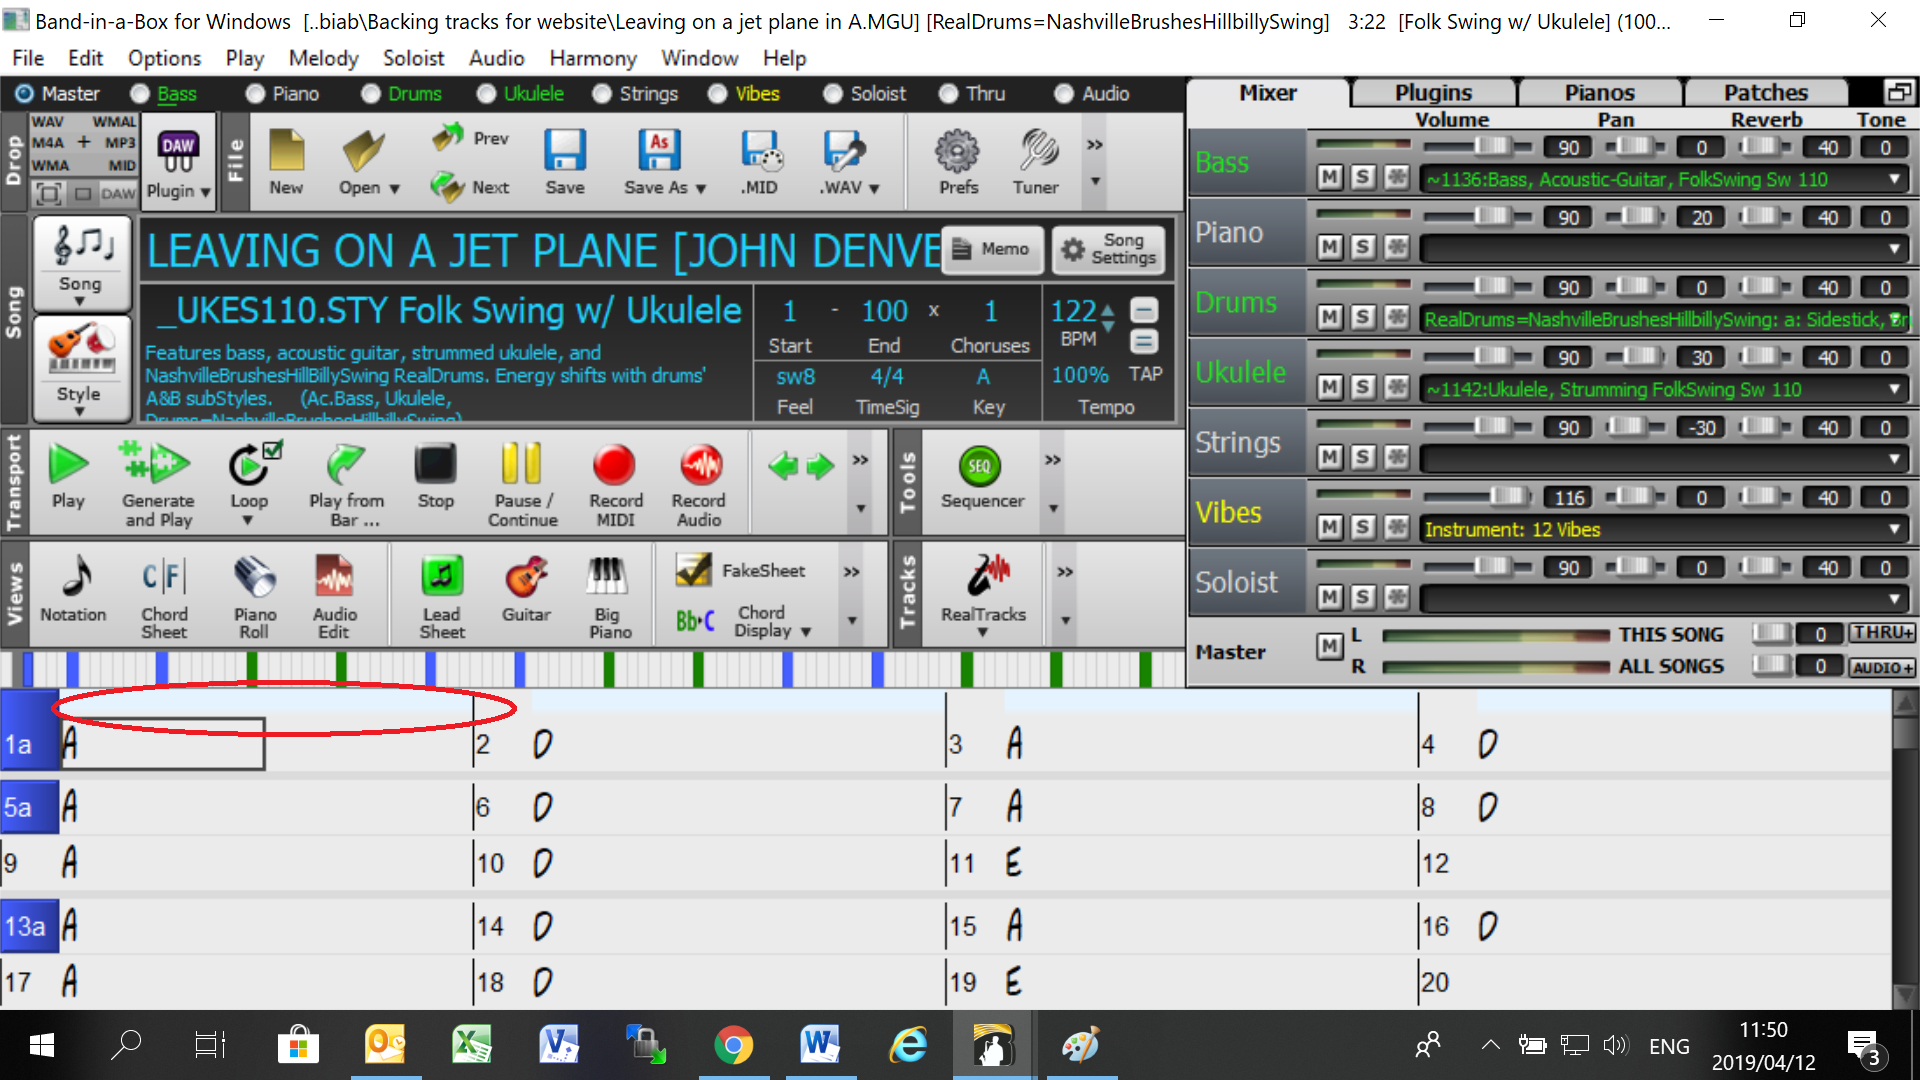The image size is (1920, 1080).
Task: Start Record MIDI
Action: (615, 484)
